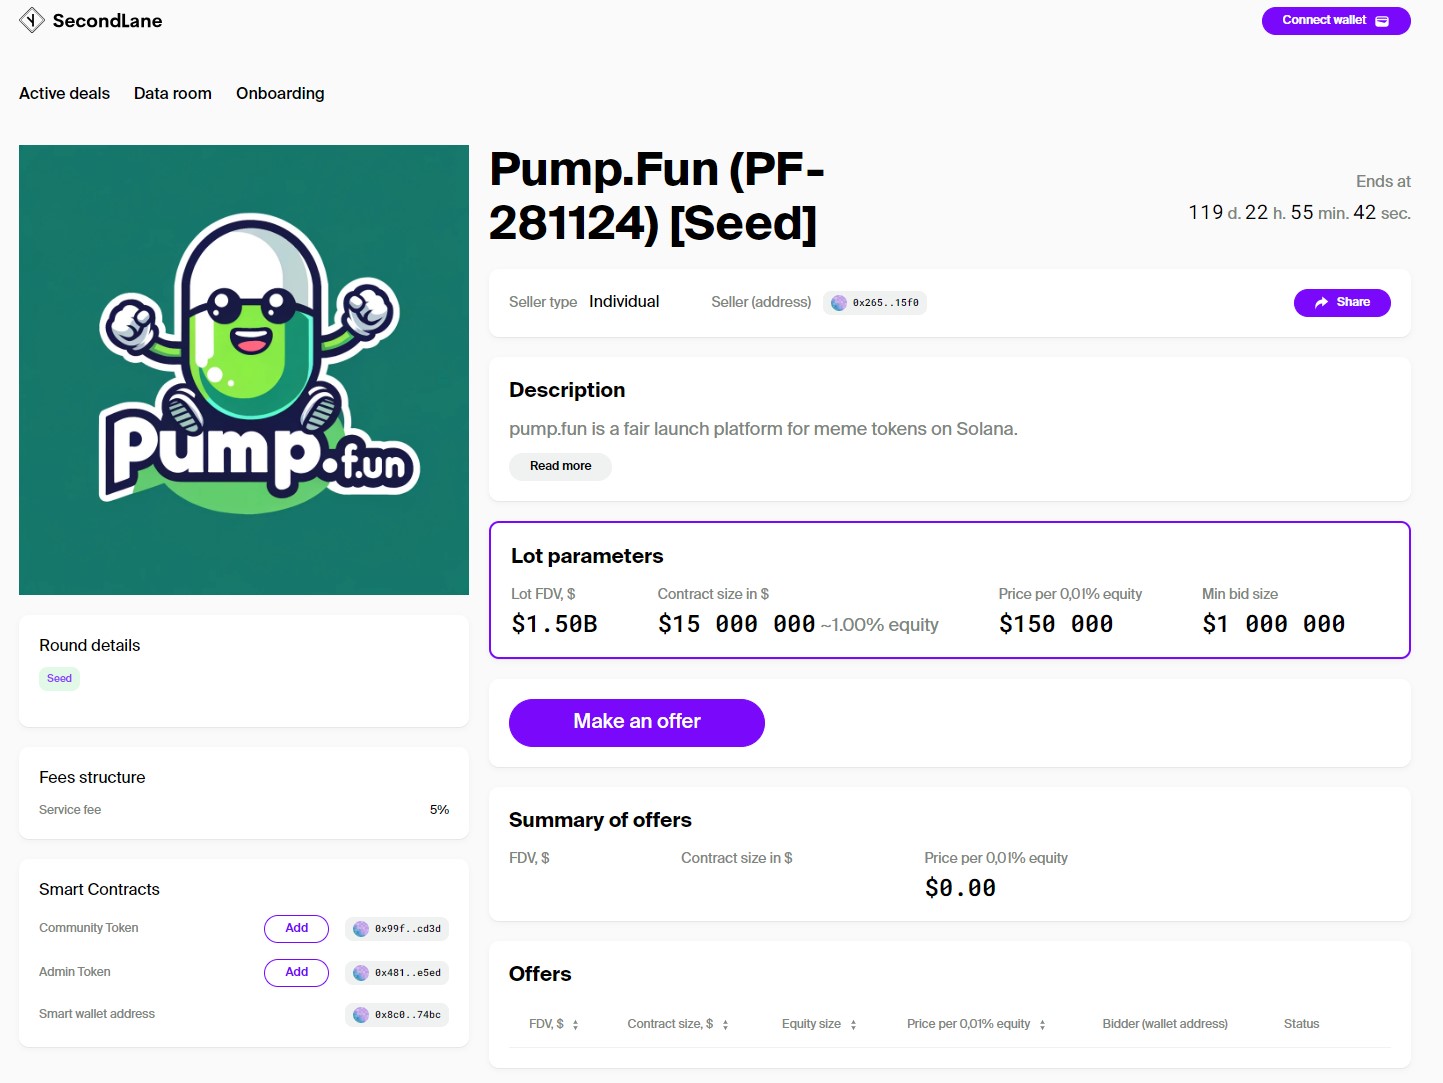Open the Active deals tab
Screen dimensions: 1443x1083
pos(64,93)
